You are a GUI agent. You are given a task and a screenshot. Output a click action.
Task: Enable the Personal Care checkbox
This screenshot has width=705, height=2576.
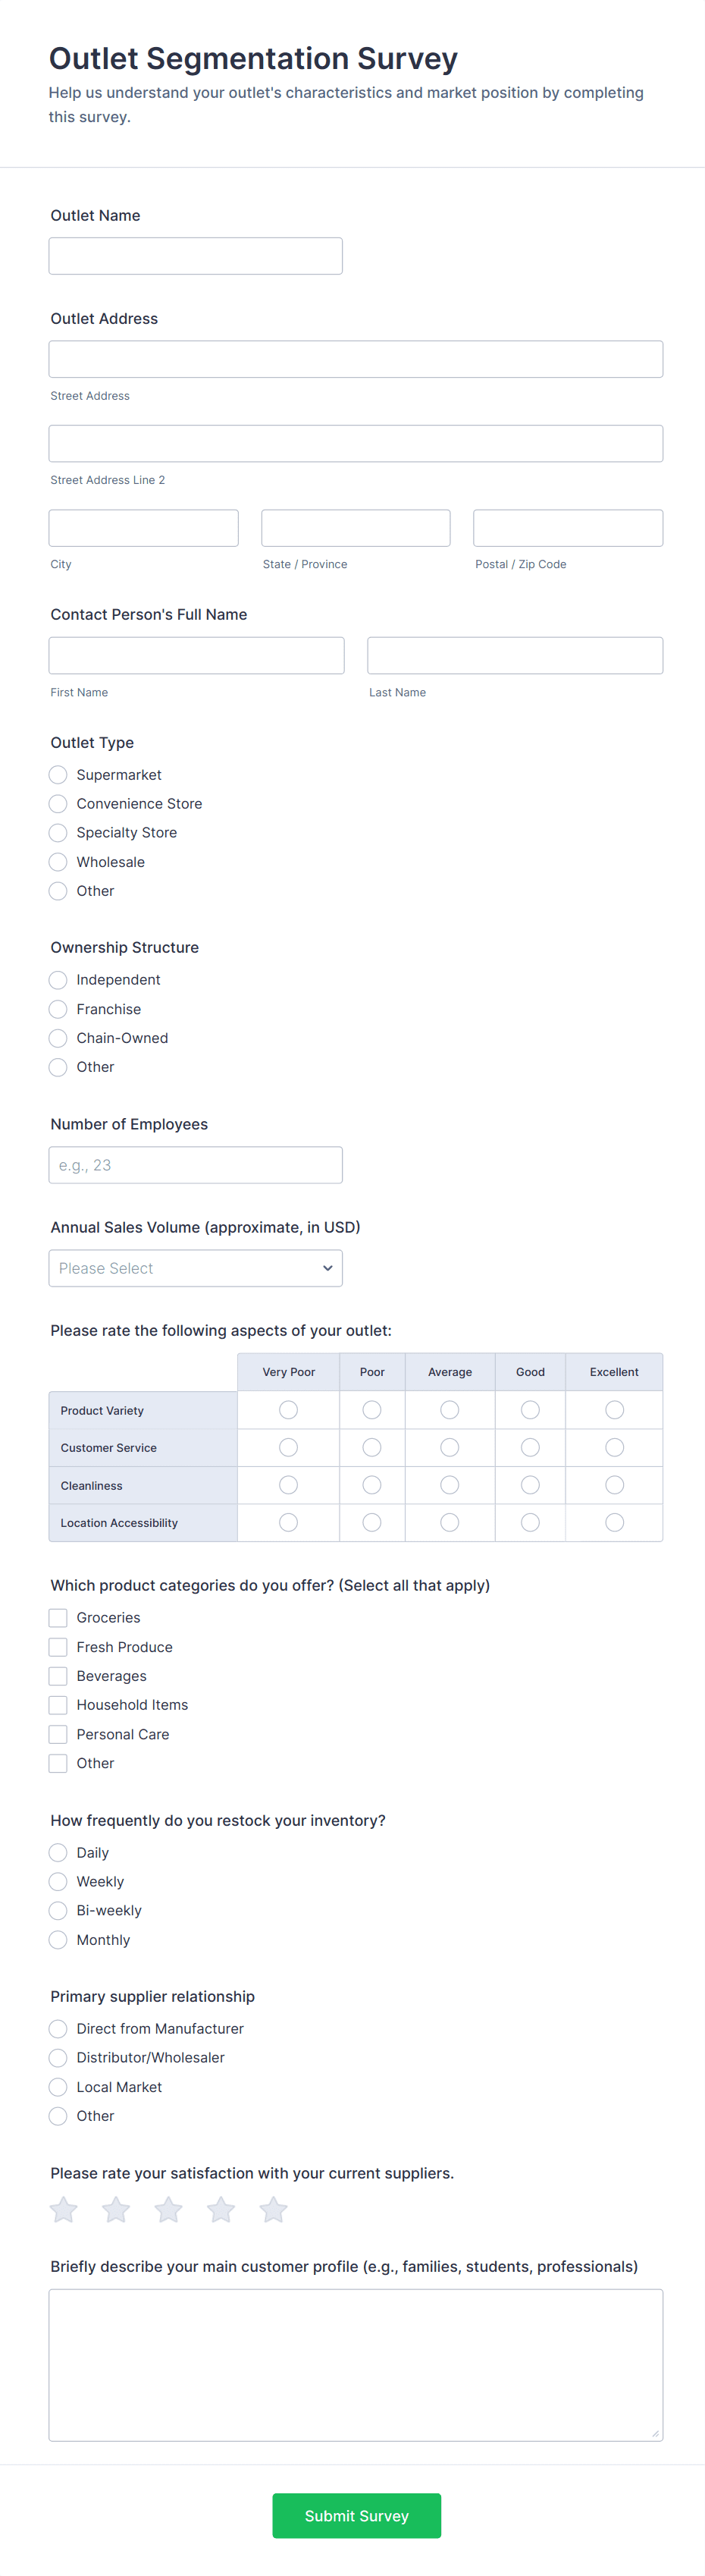tap(58, 1734)
